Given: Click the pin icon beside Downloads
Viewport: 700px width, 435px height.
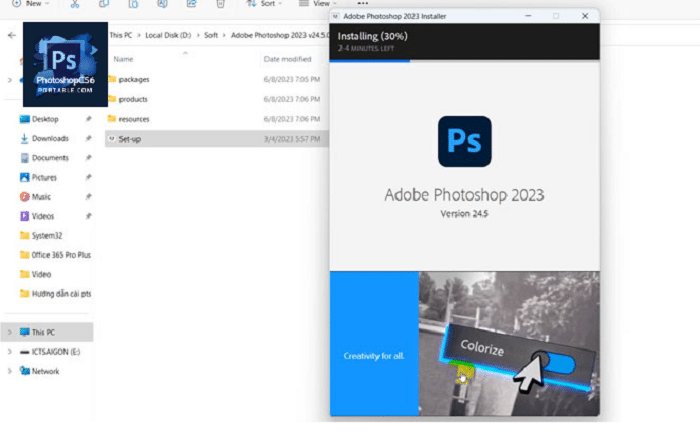Looking at the screenshot, I should [x=88, y=138].
